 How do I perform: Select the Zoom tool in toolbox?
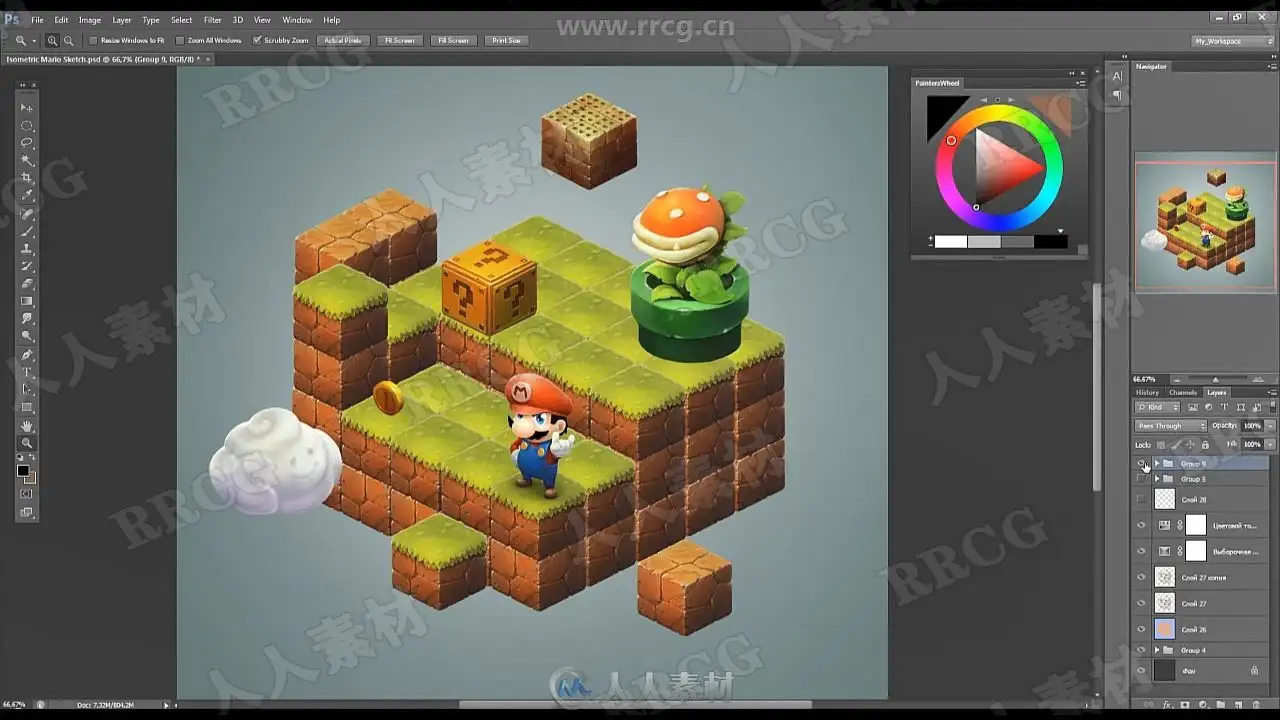click(27, 442)
